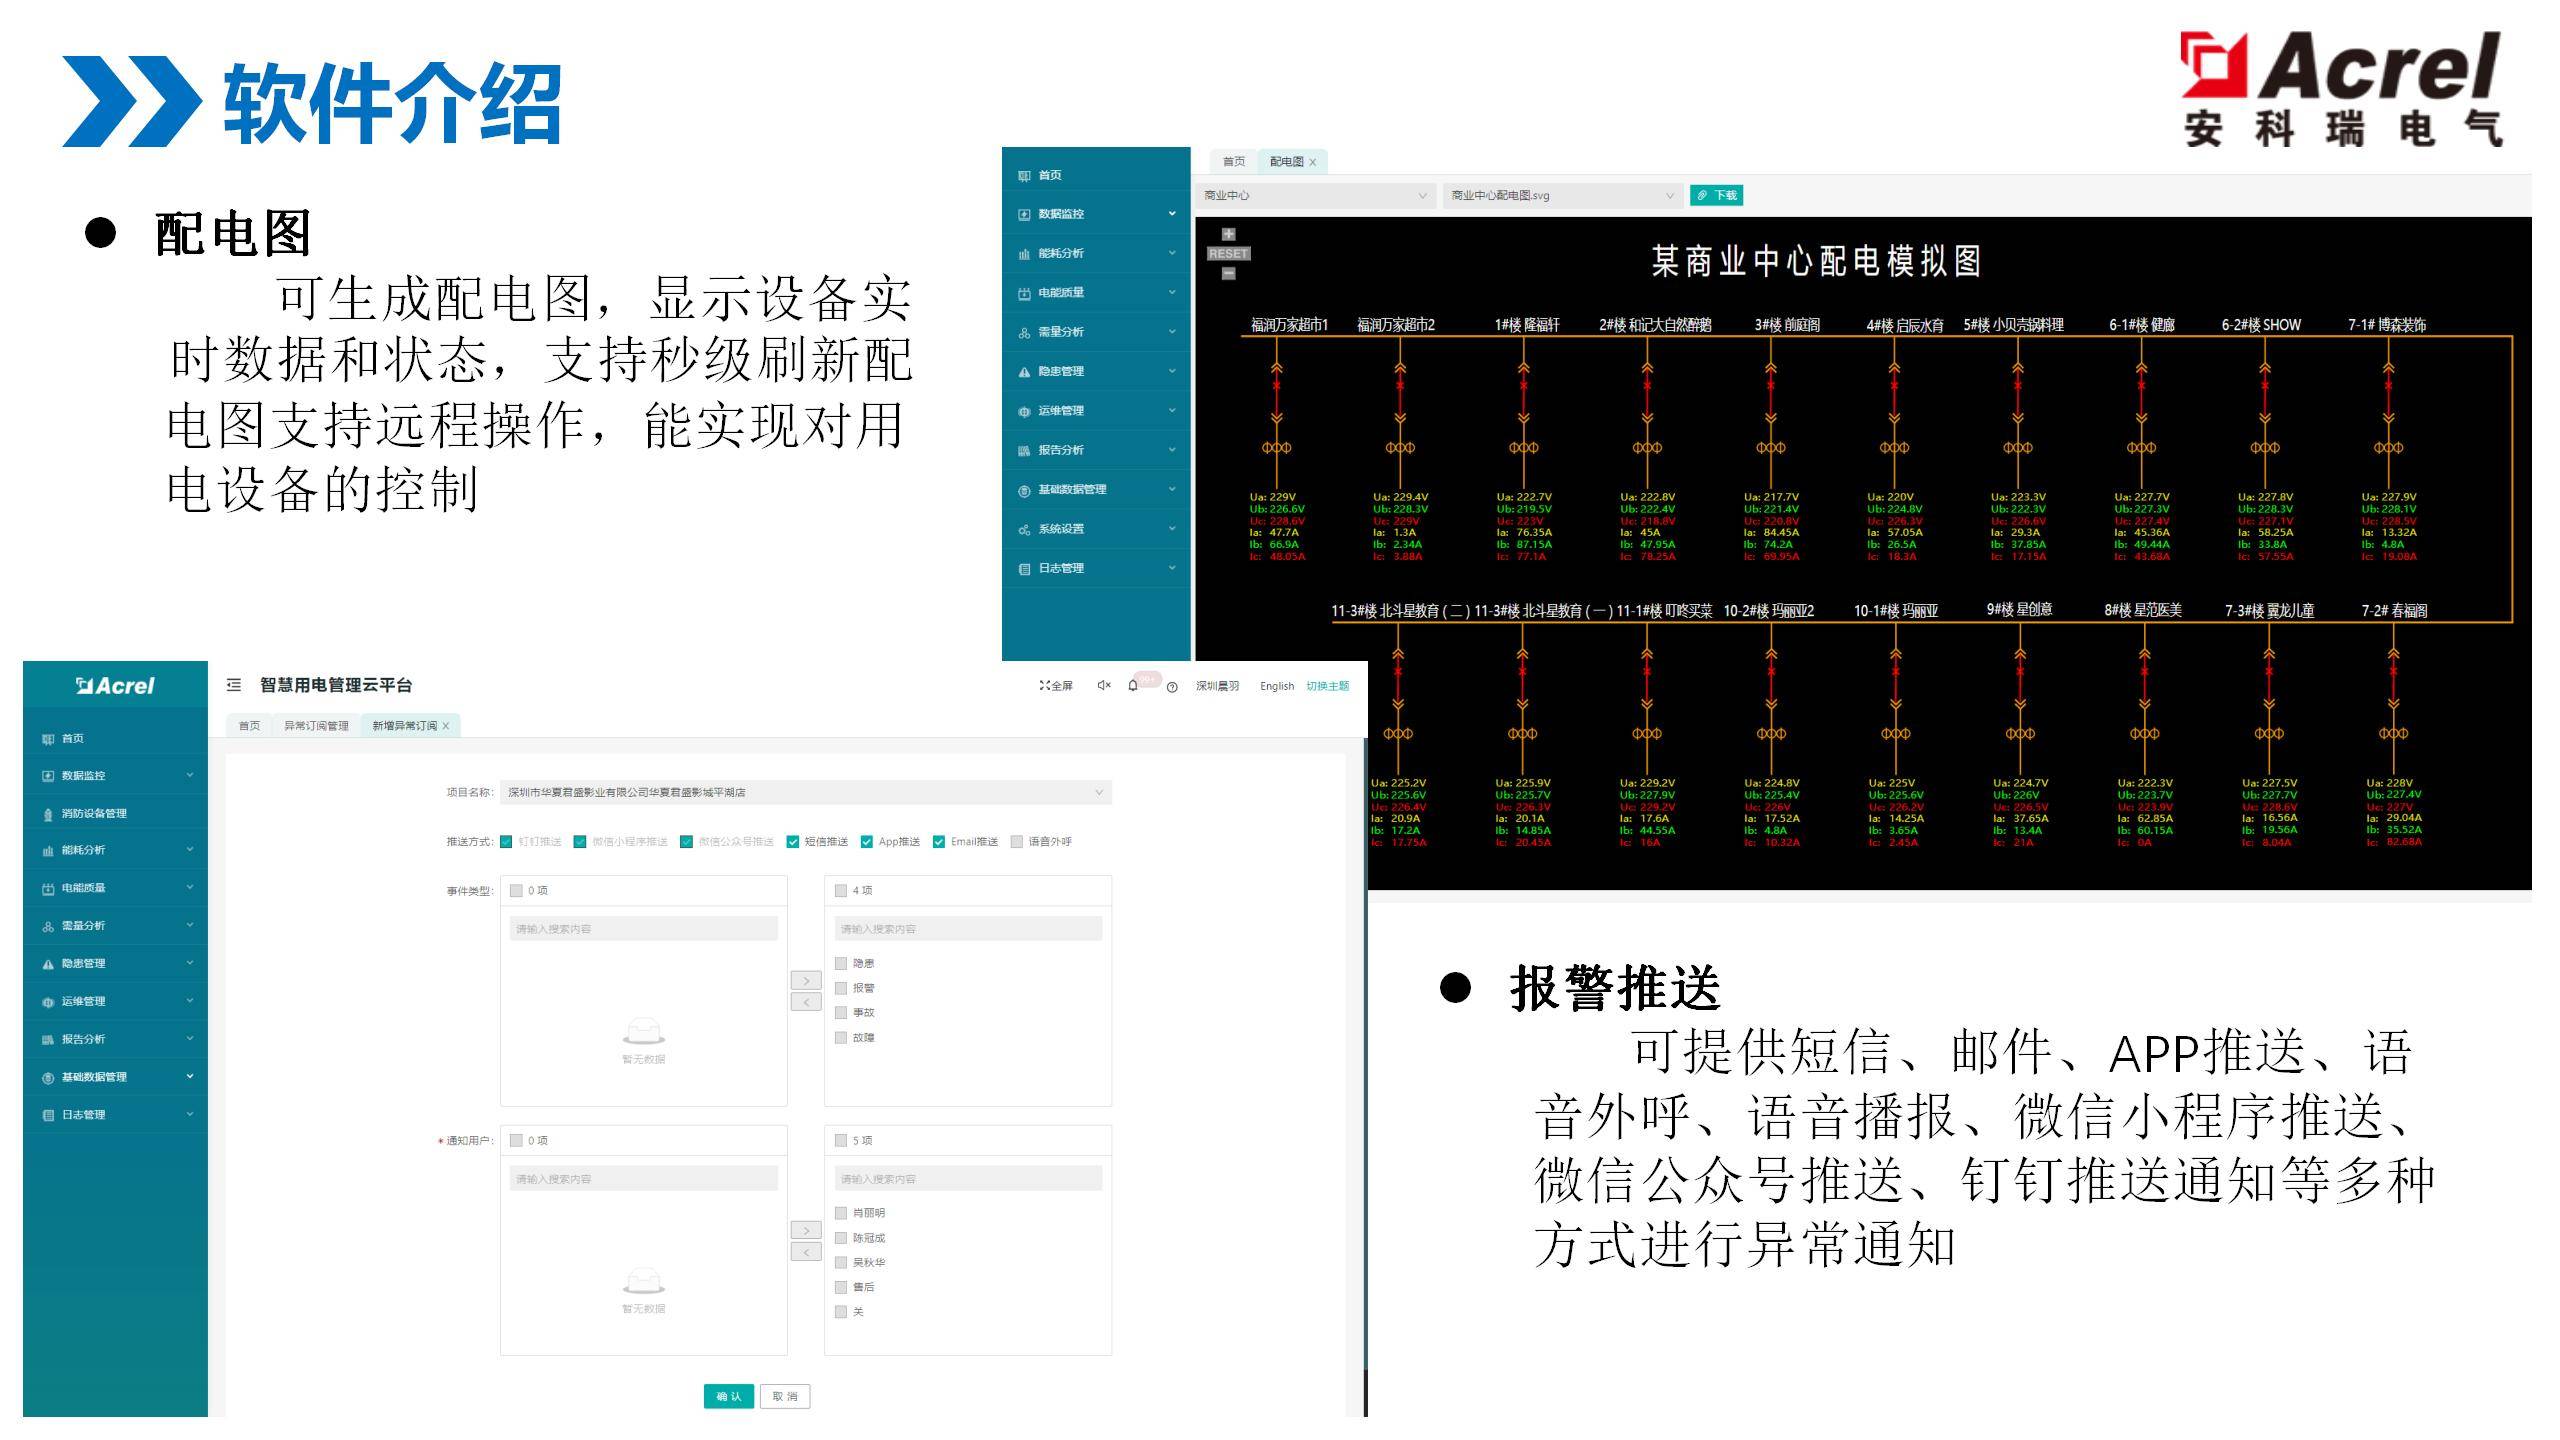Switch to the 异常订阅管理 tab
2560x1440 pixels.
[316, 726]
